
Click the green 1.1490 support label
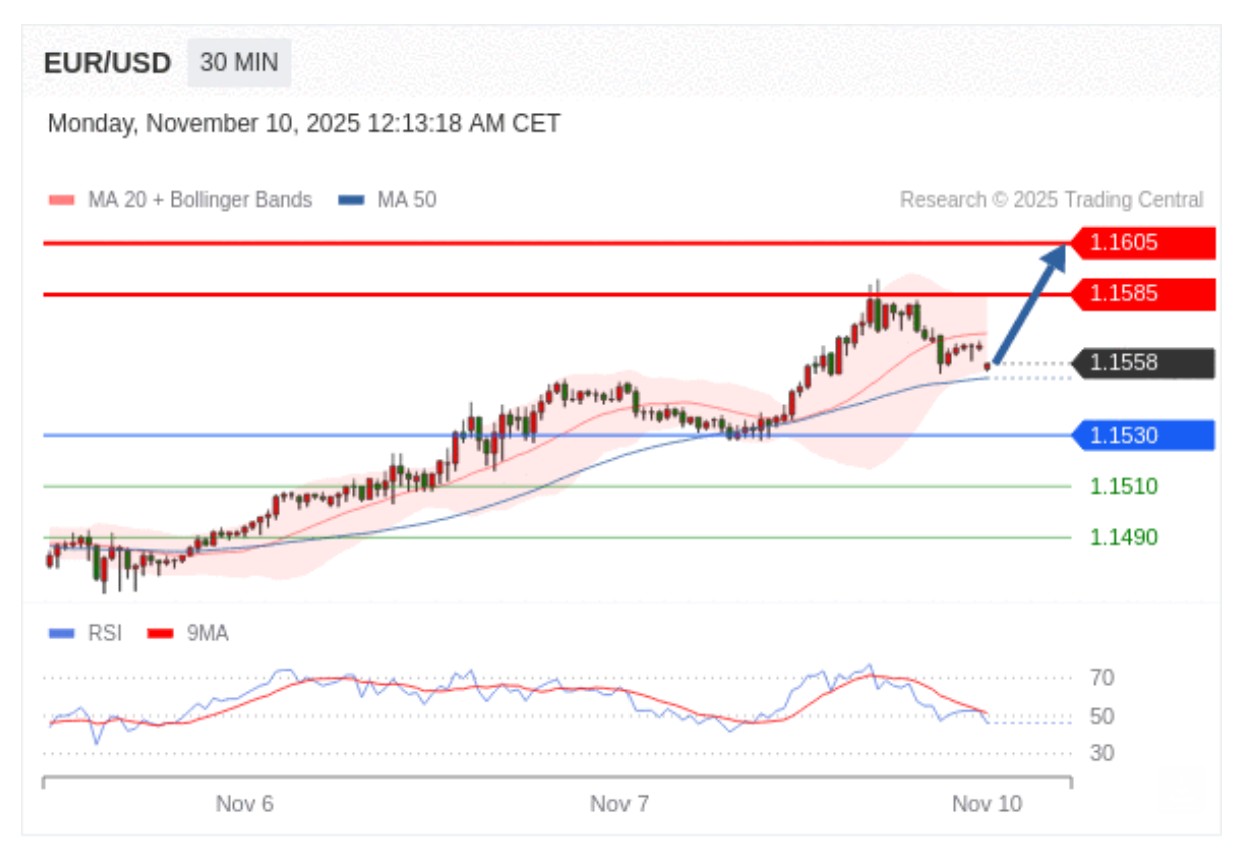[x=1124, y=538]
